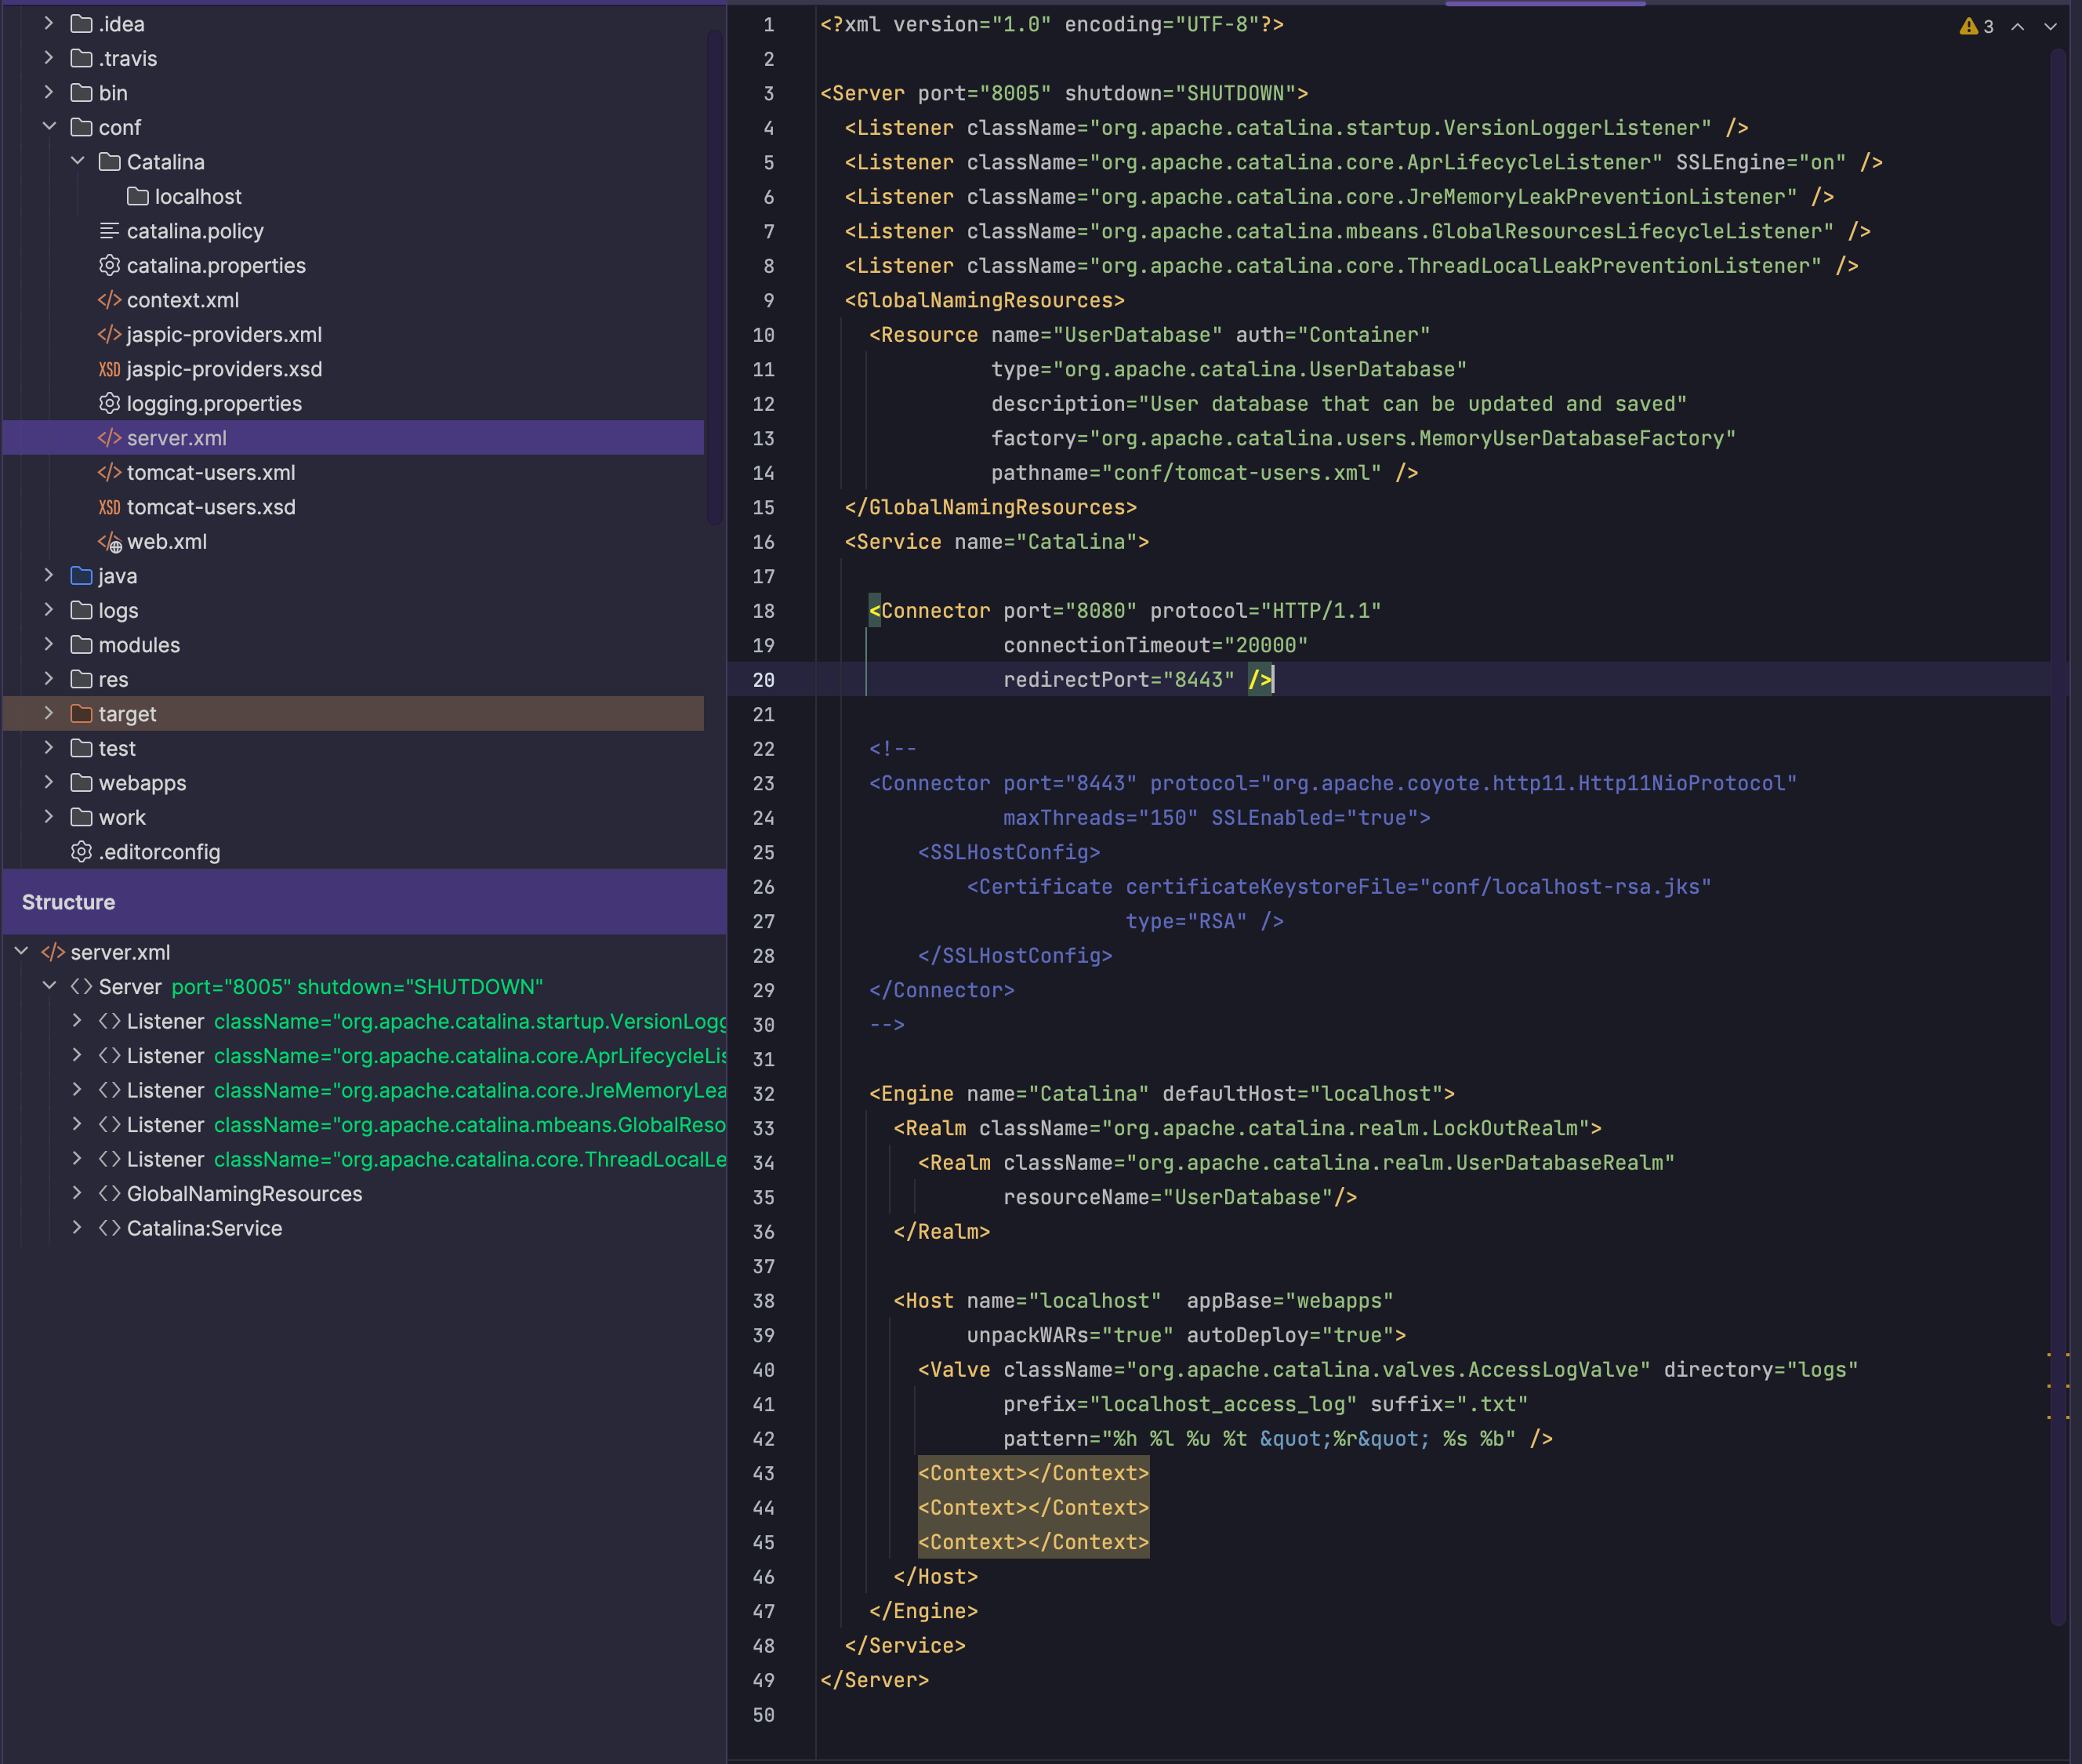Click the jaspic-providers.xsd XSD icon
The width and height of the screenshot is (2082, 1764).
(x=109, y=369)
